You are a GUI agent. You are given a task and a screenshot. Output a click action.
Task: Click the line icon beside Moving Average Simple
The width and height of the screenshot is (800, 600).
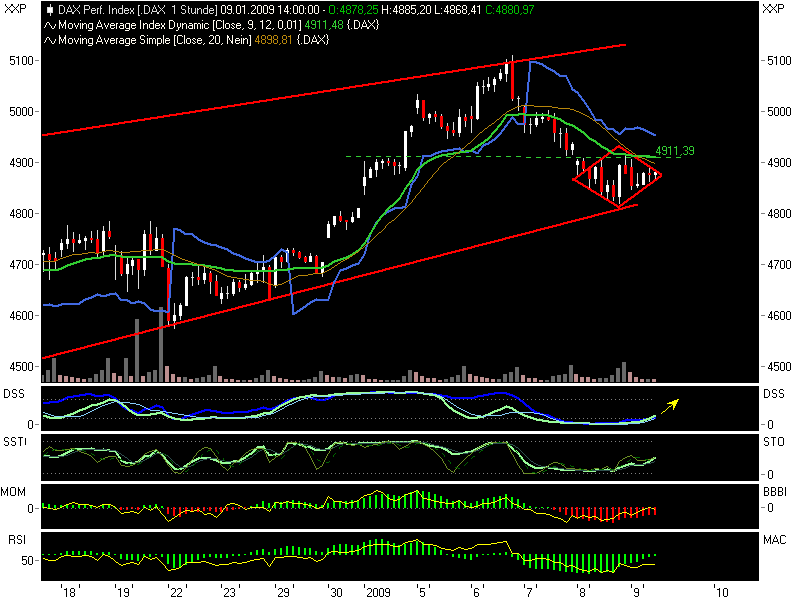pos(50,39)
